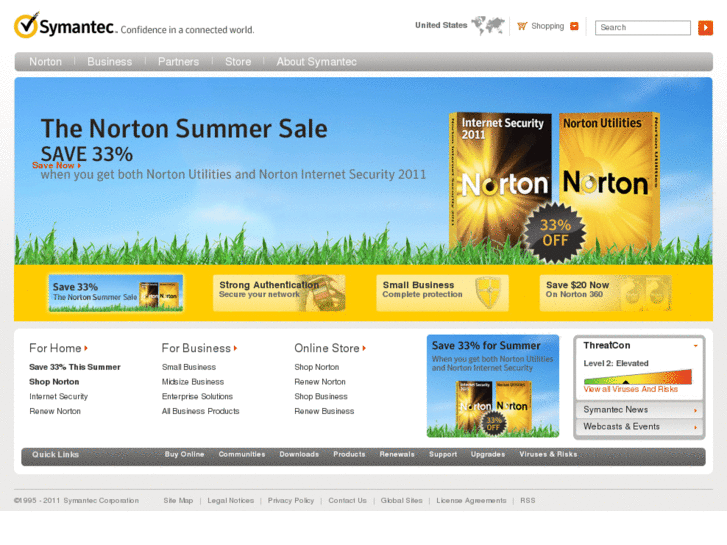Image resolution: width=727 pixels, height=545 pixels.
Task: Open the Global Sites footer link
Action: [402, 500]
